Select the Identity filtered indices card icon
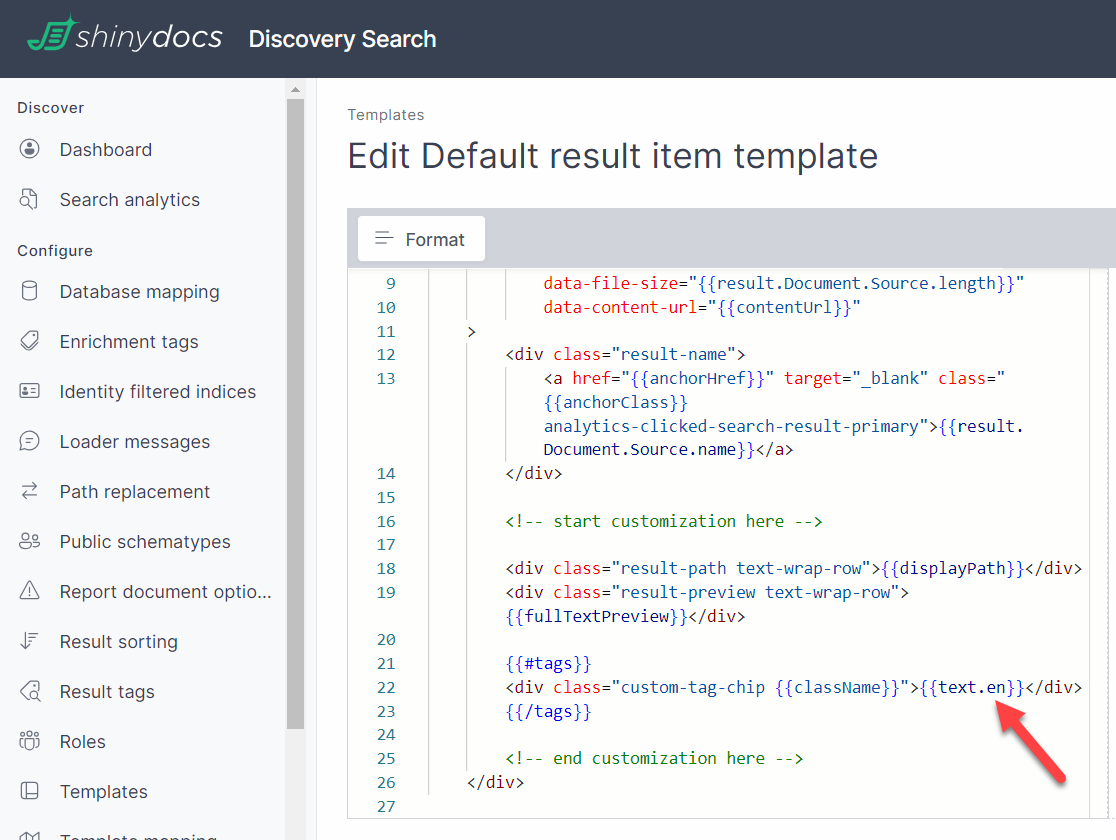Screen dimensions: 1116x840 30,391
